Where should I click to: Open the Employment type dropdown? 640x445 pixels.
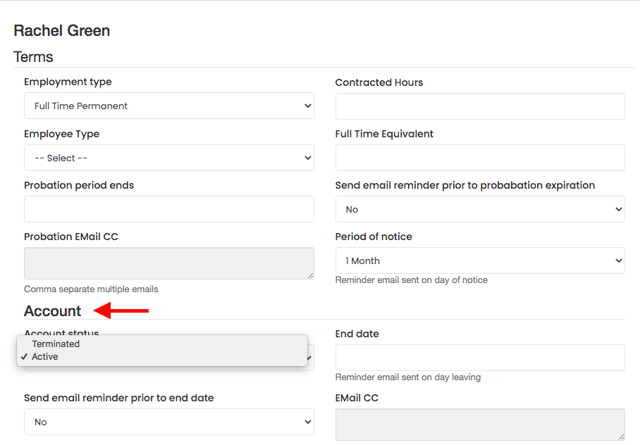click(x=168, y=106)
